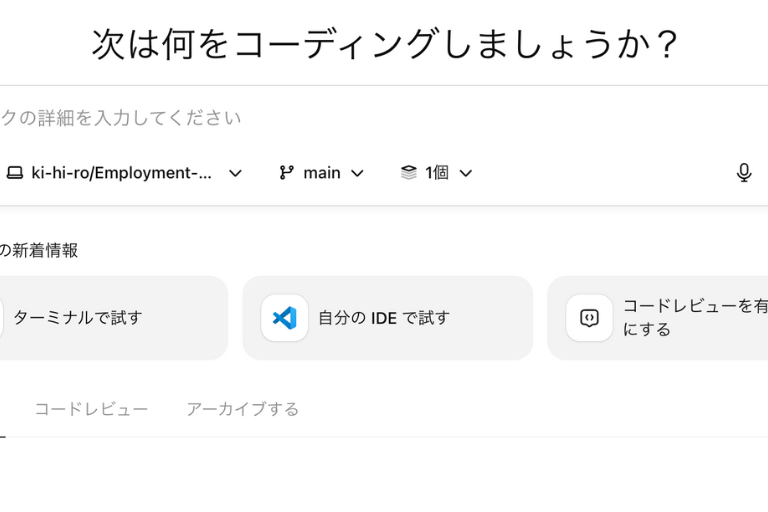The image size is (768, 512).
Task: Open the ki-hi-ro/Employment repository selector
Action: coord(122,173)
